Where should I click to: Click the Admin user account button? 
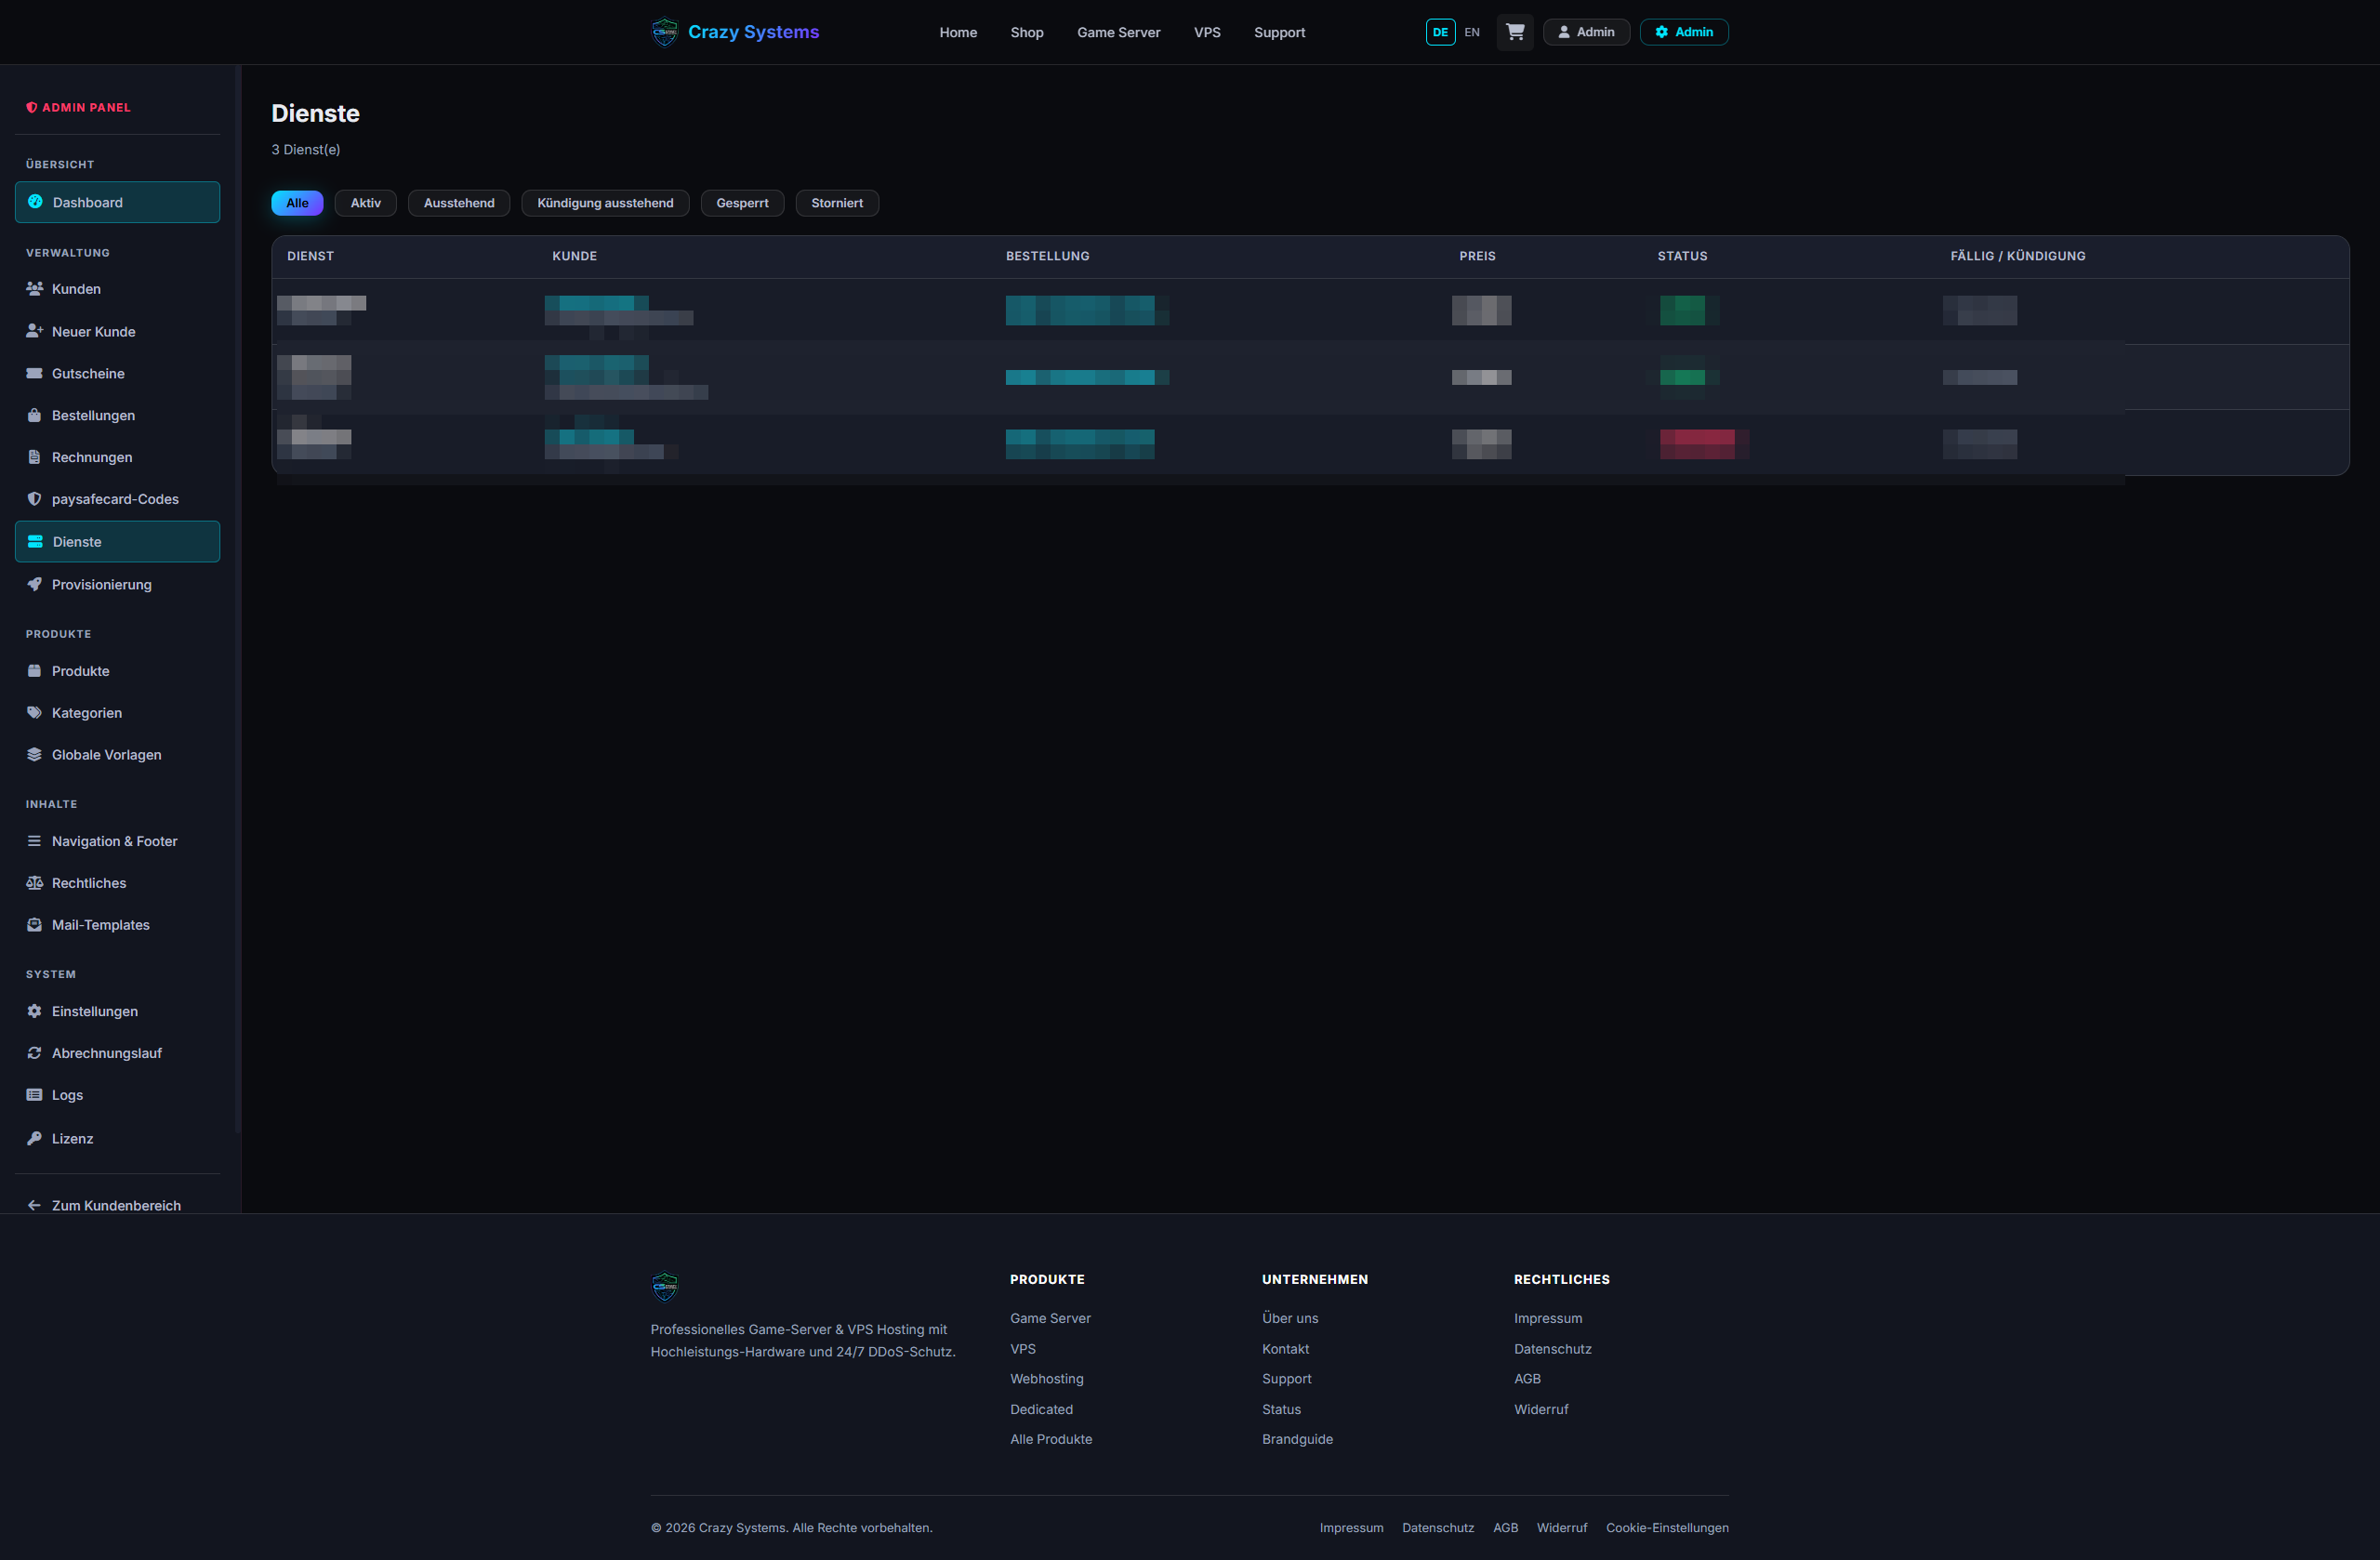(x=1586, y=32)
